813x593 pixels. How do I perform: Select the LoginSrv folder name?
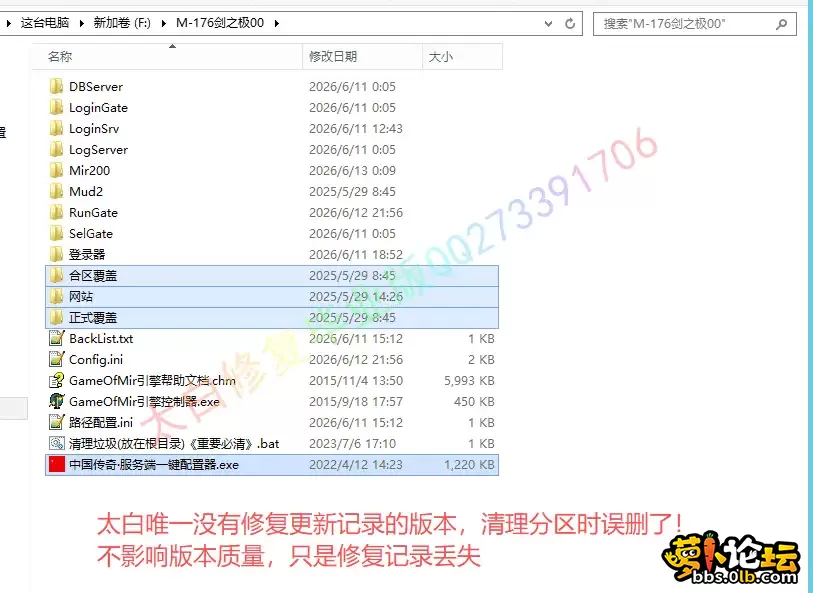click(94, 129)
